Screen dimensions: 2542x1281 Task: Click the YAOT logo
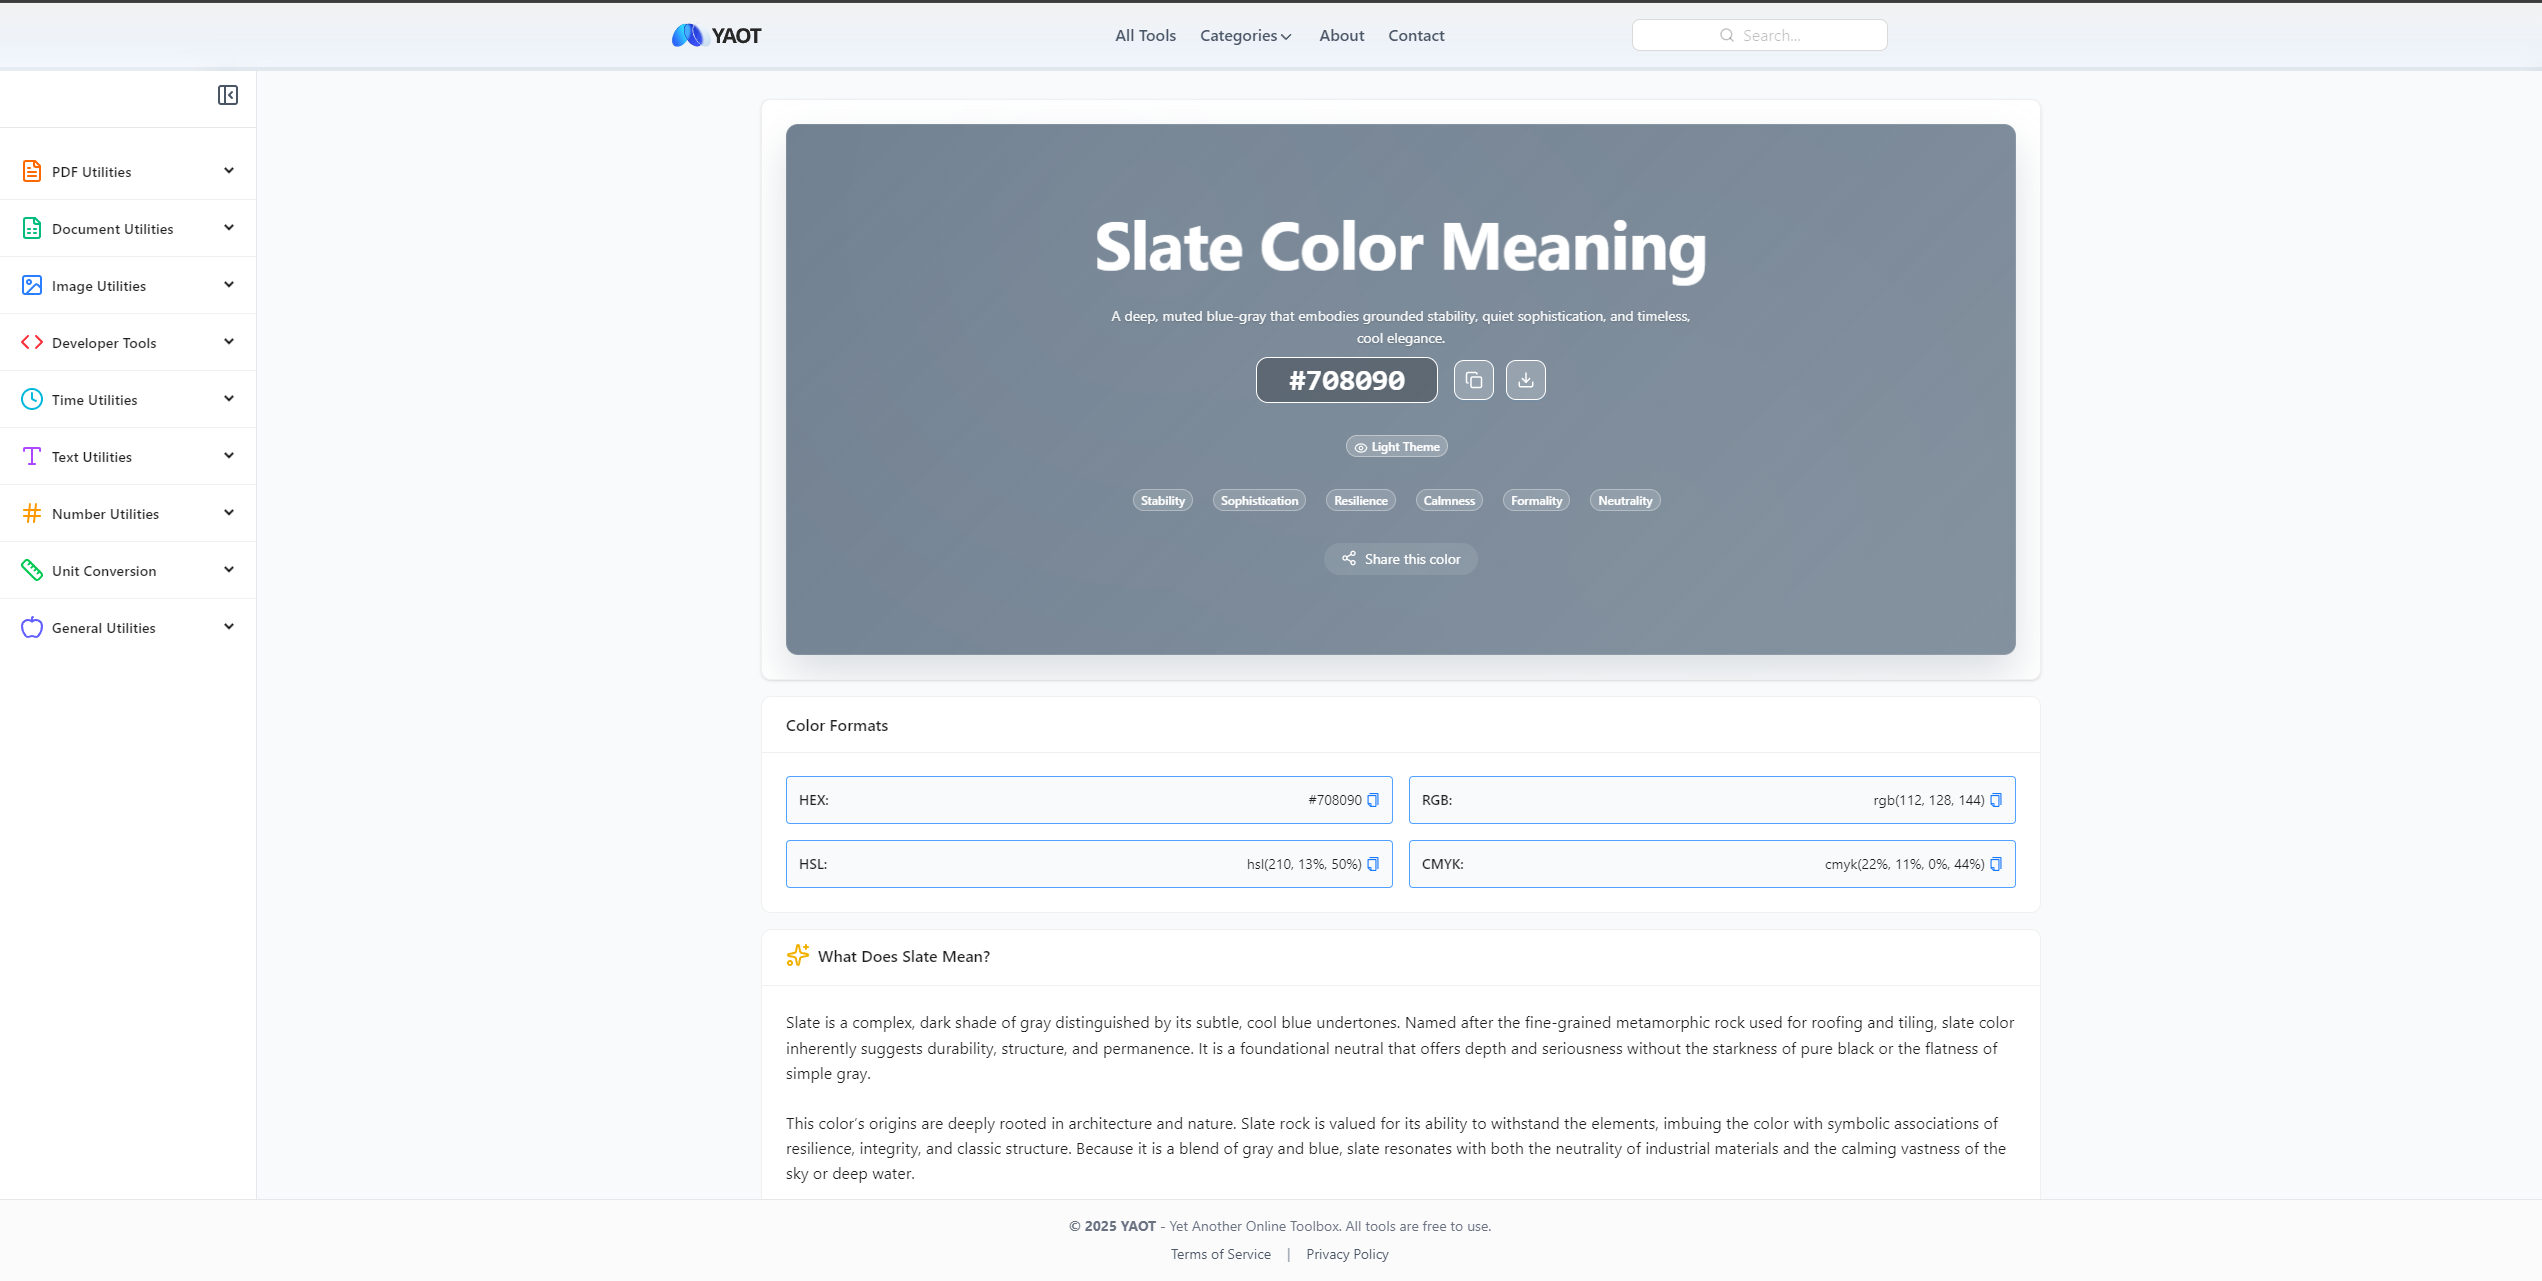716,36
